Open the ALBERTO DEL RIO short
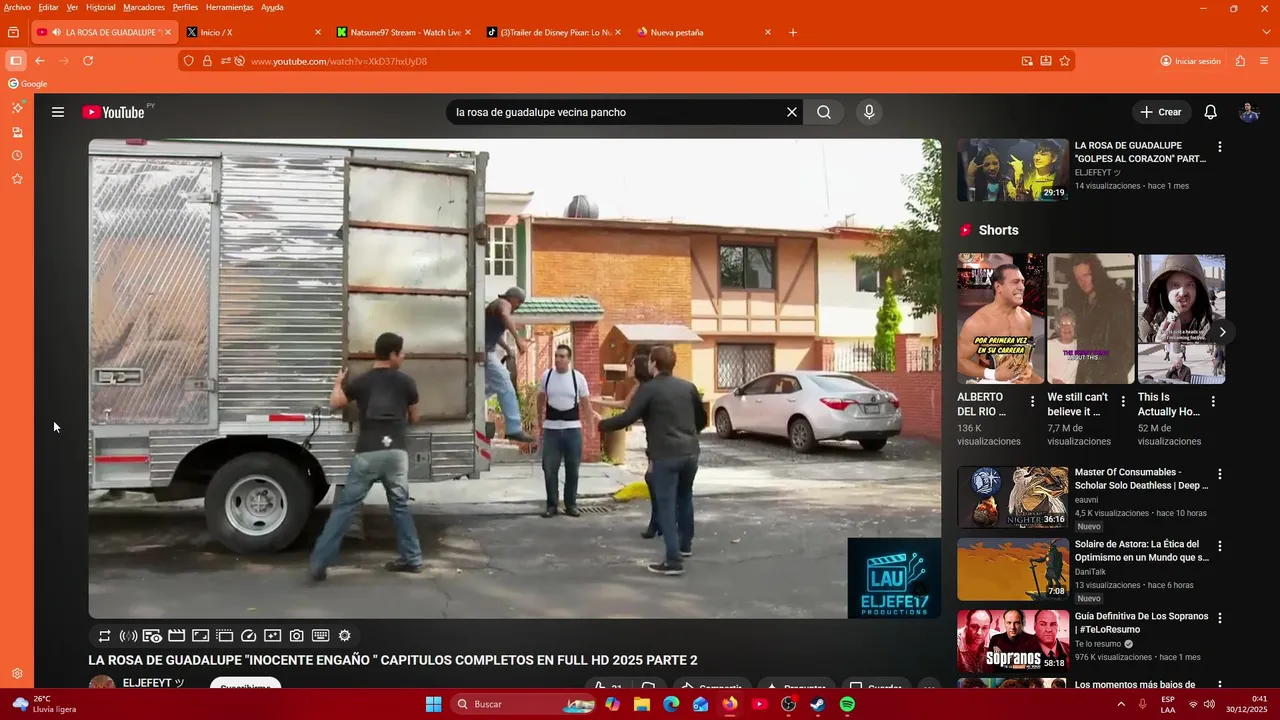 pyautogui.click(x=1001, y=318)
